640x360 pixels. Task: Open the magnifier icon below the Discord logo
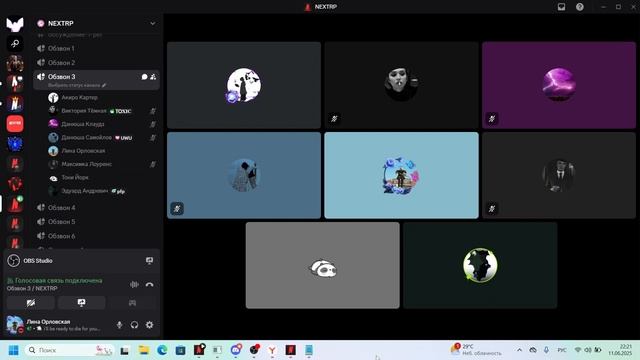(x=15, y=43)
